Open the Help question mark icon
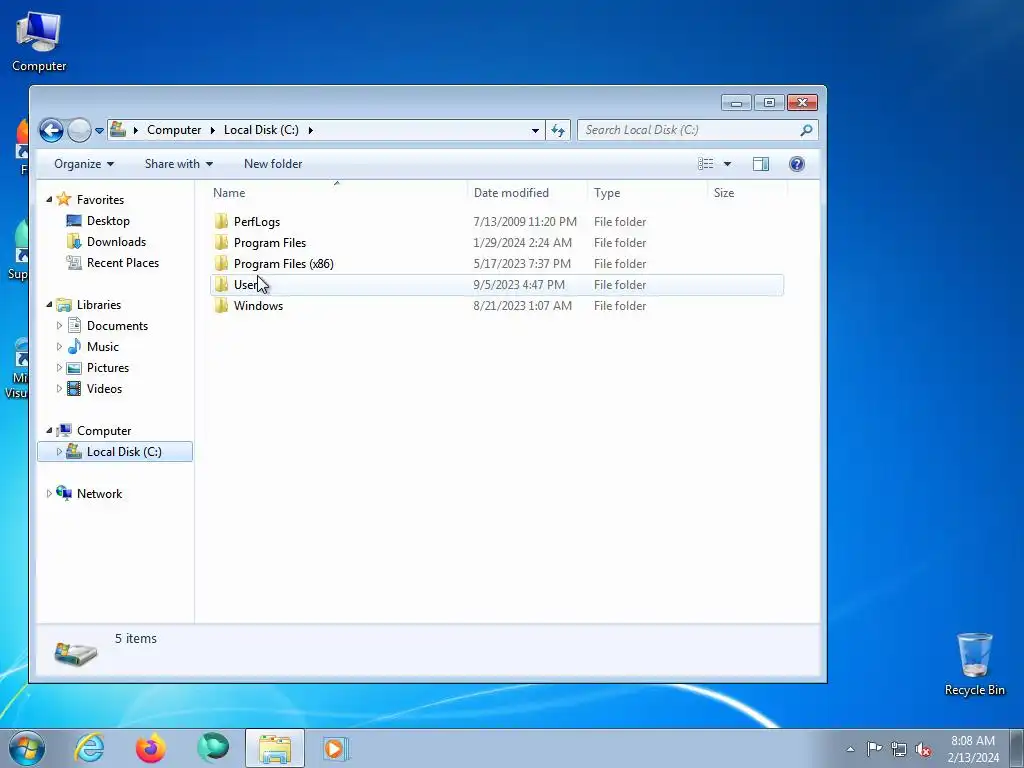Image resolution: width=1024 pixels, height=768 pixels. [797, 164]
